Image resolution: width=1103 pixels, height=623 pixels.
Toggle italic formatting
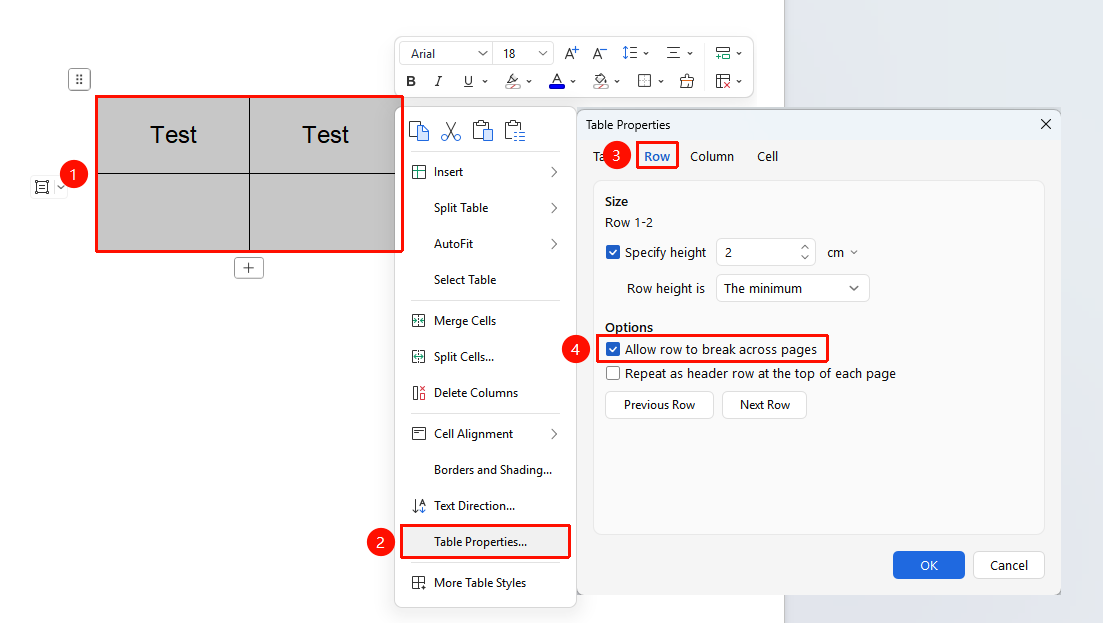coord(438,81)
